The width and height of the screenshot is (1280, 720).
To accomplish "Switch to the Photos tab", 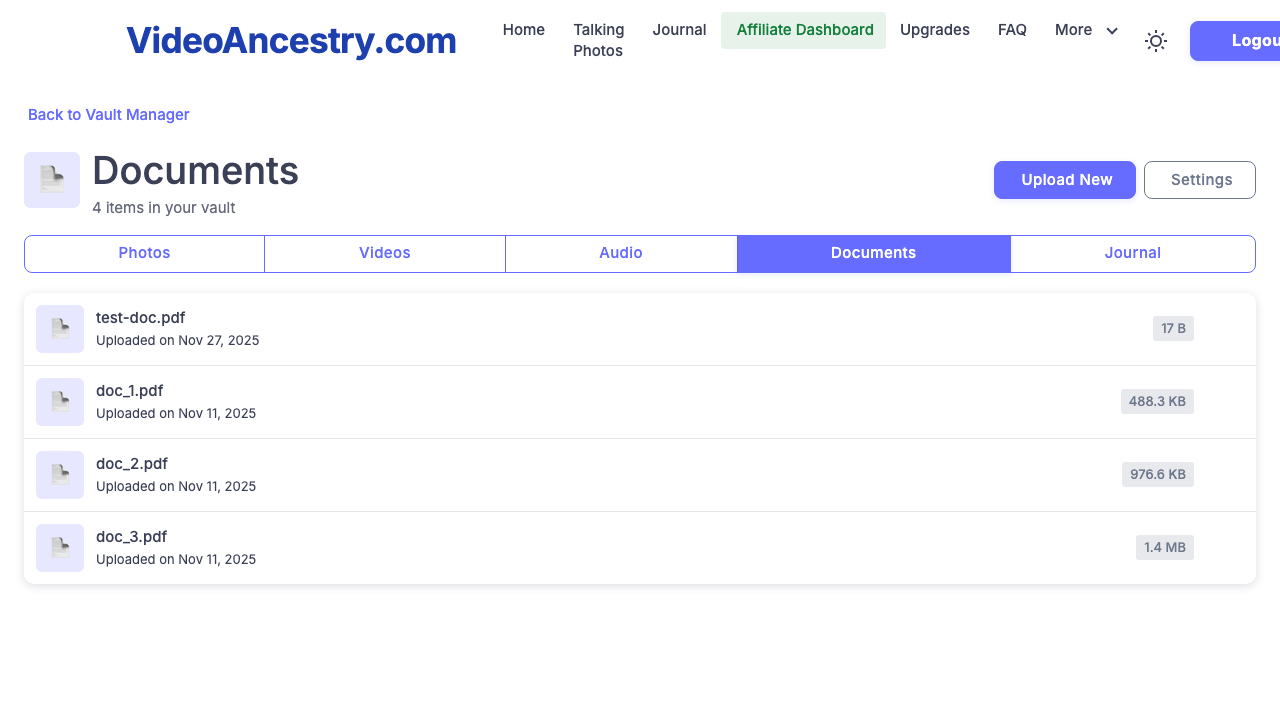I will coord(144,253).
